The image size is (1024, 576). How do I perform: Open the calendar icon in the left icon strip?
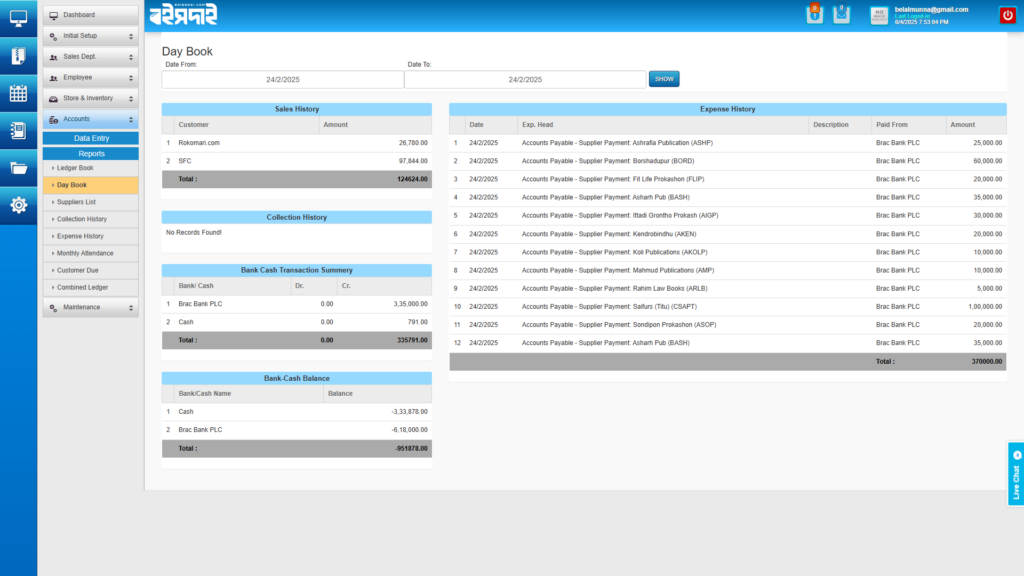[x=18, y=93]
